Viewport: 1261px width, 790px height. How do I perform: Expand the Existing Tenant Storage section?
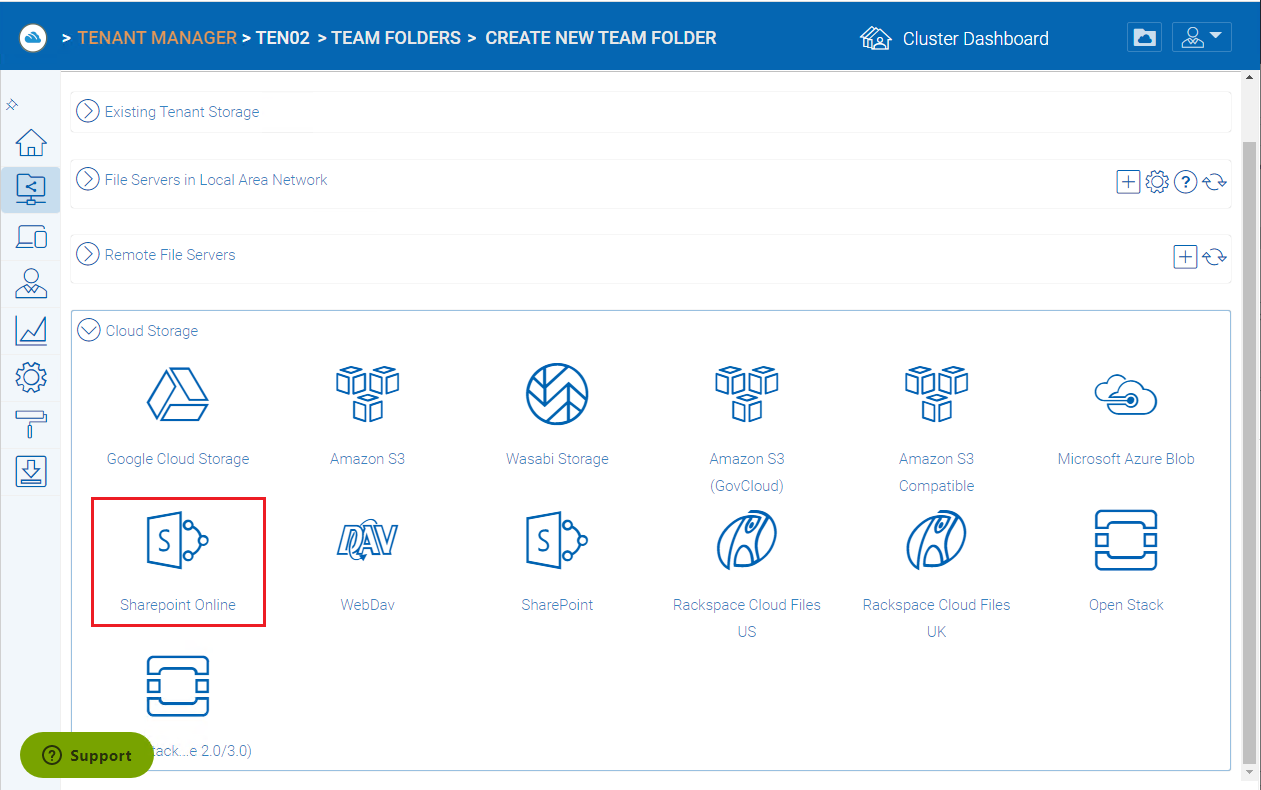(x=88, y=111)
